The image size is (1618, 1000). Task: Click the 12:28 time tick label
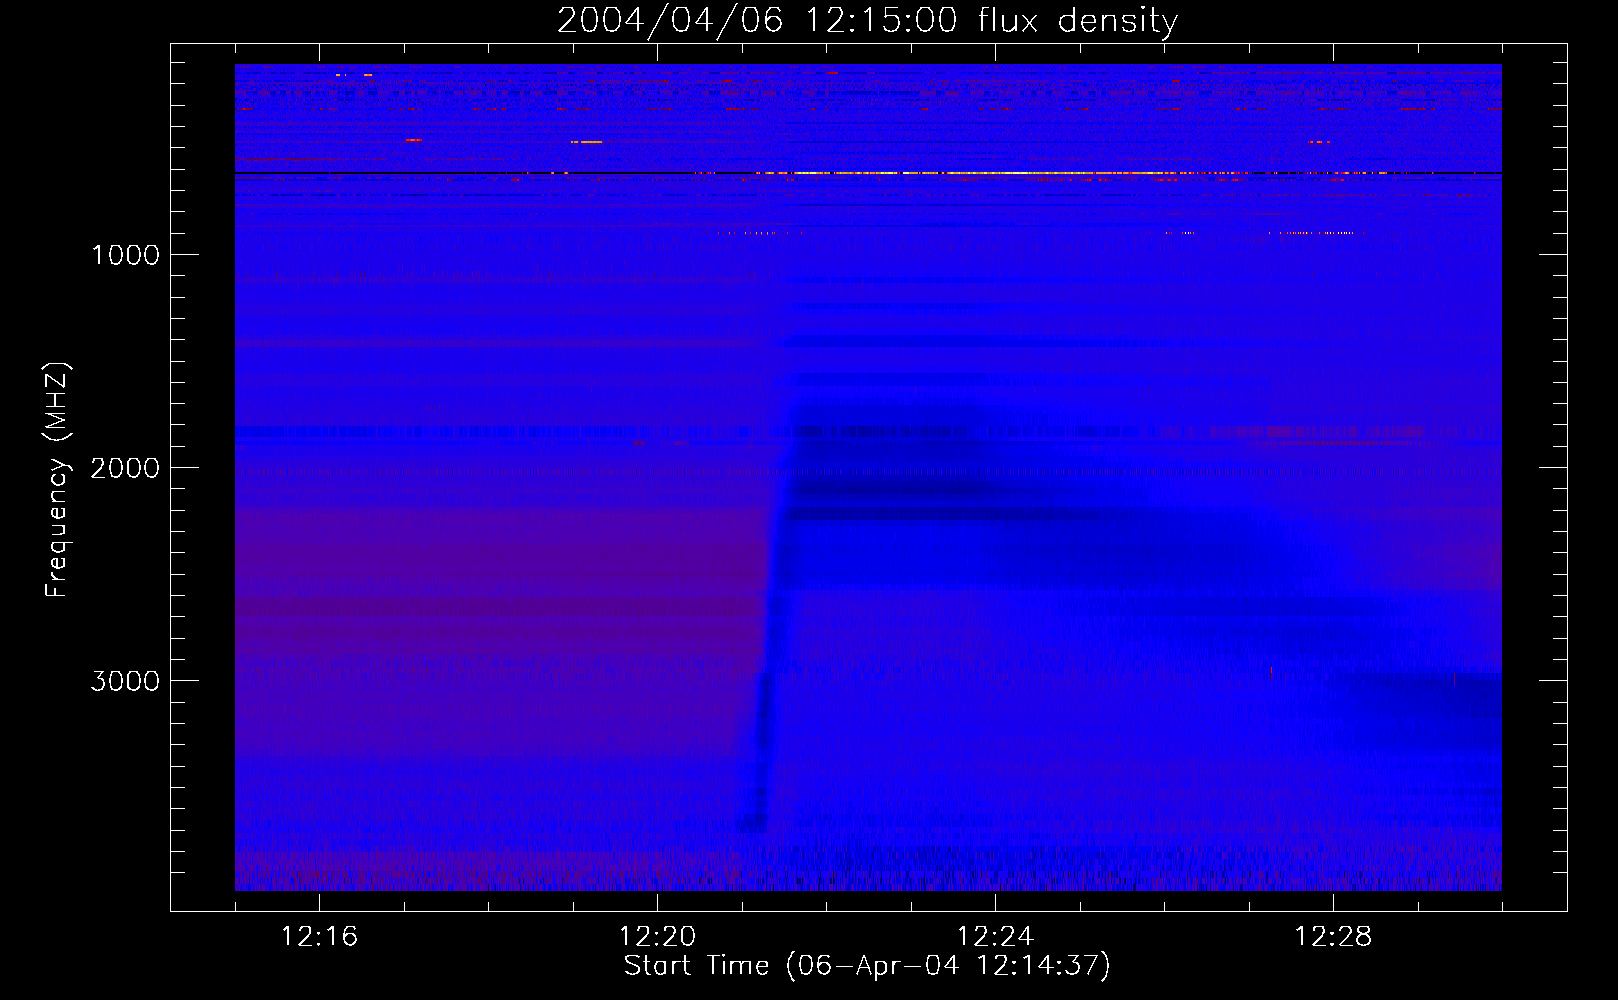pos(1333,937)
